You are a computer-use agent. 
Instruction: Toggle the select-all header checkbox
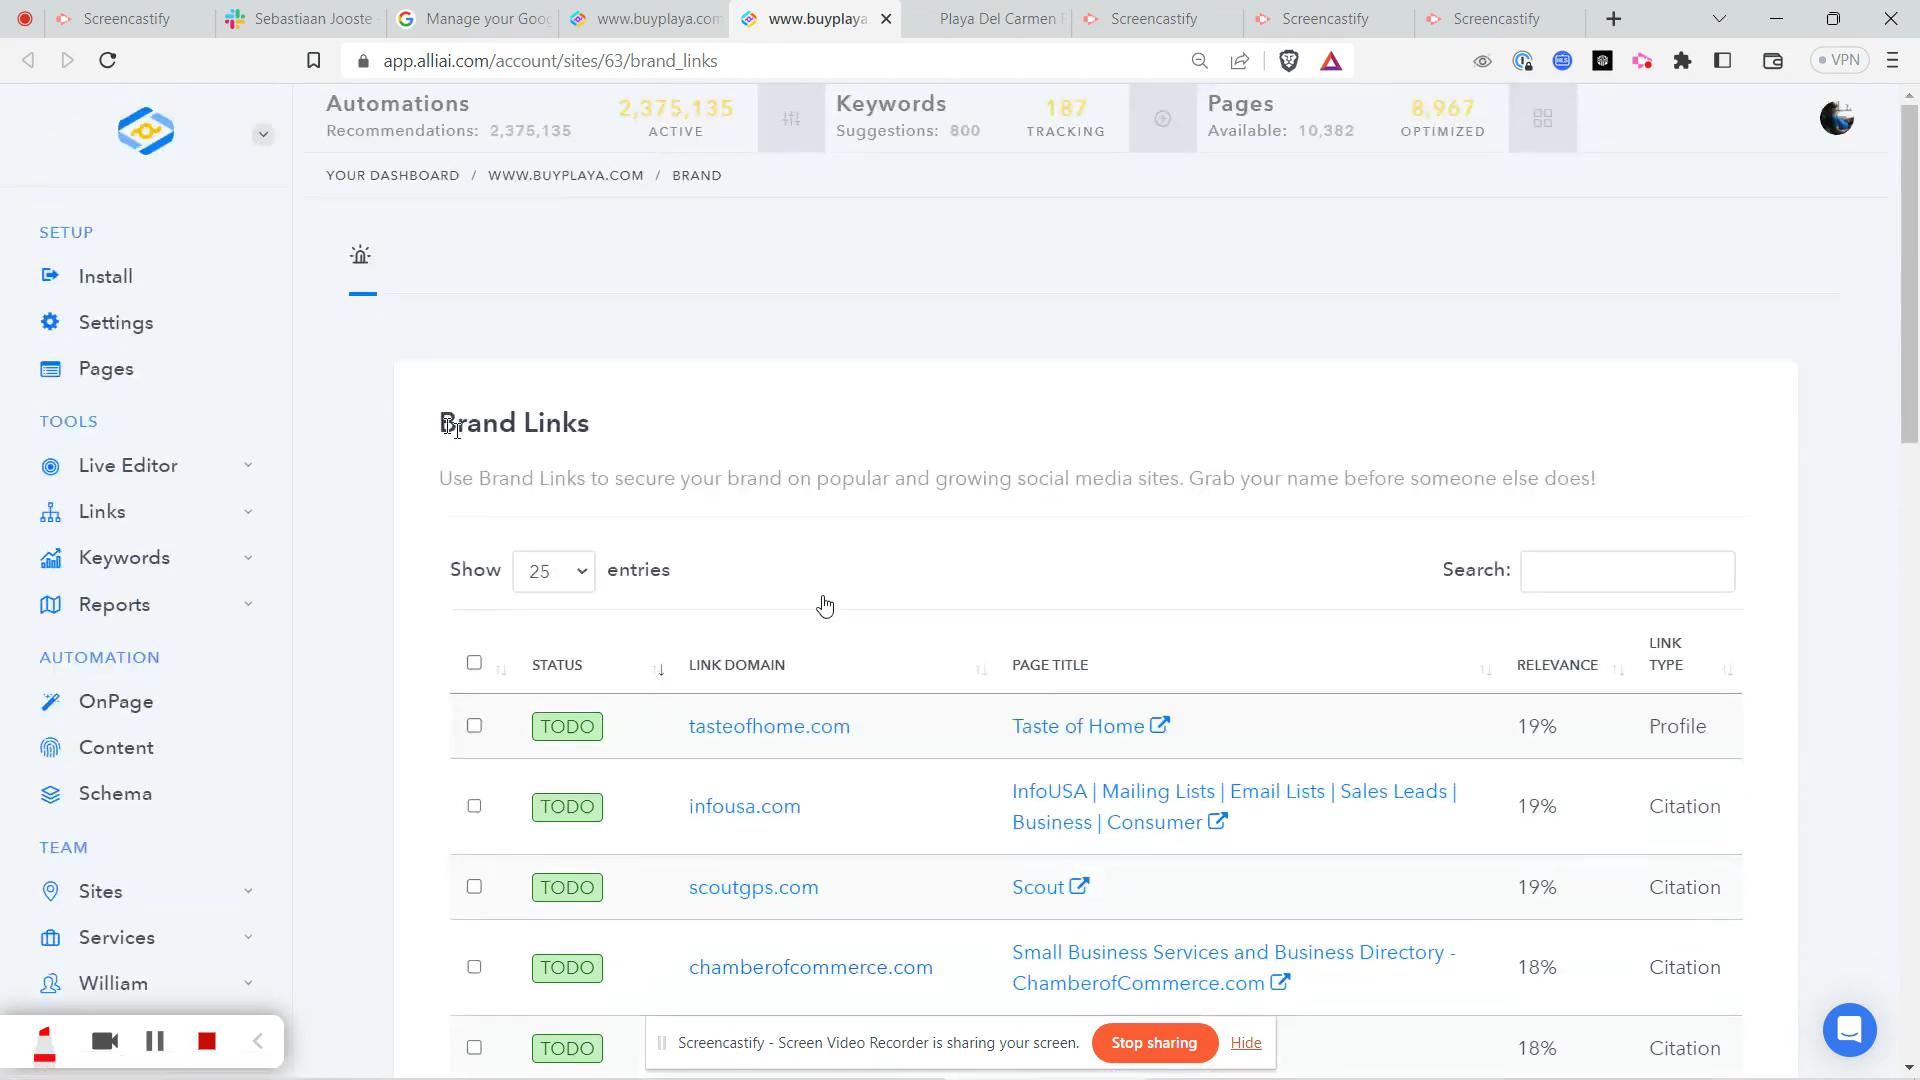pos(474,663)
